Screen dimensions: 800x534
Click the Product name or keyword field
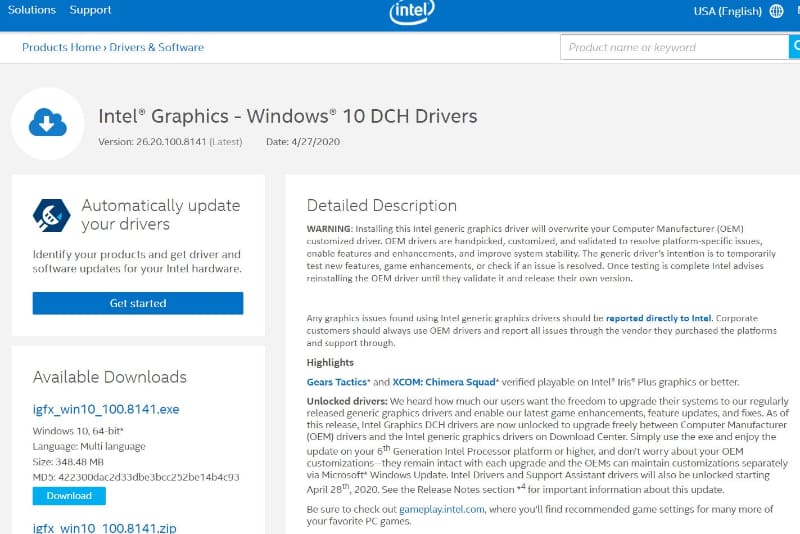coord(674,47)
